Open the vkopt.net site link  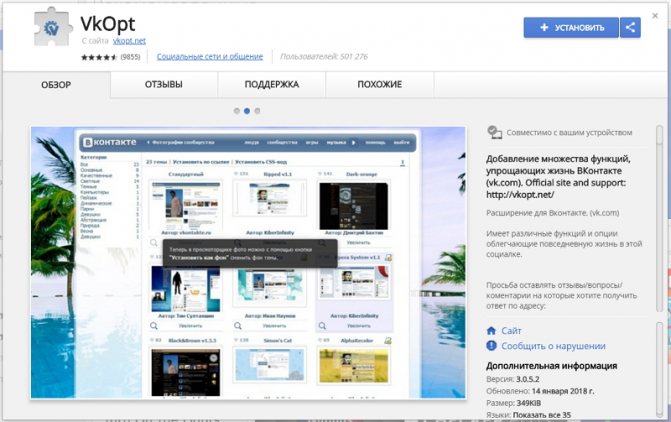(x=129, y=41)
